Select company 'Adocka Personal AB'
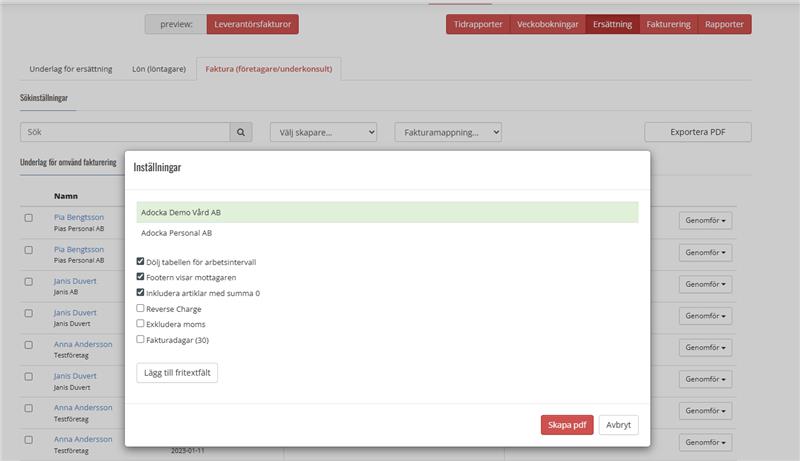The width and height of the screenshot is (800, 461). (x=387, y=233)
